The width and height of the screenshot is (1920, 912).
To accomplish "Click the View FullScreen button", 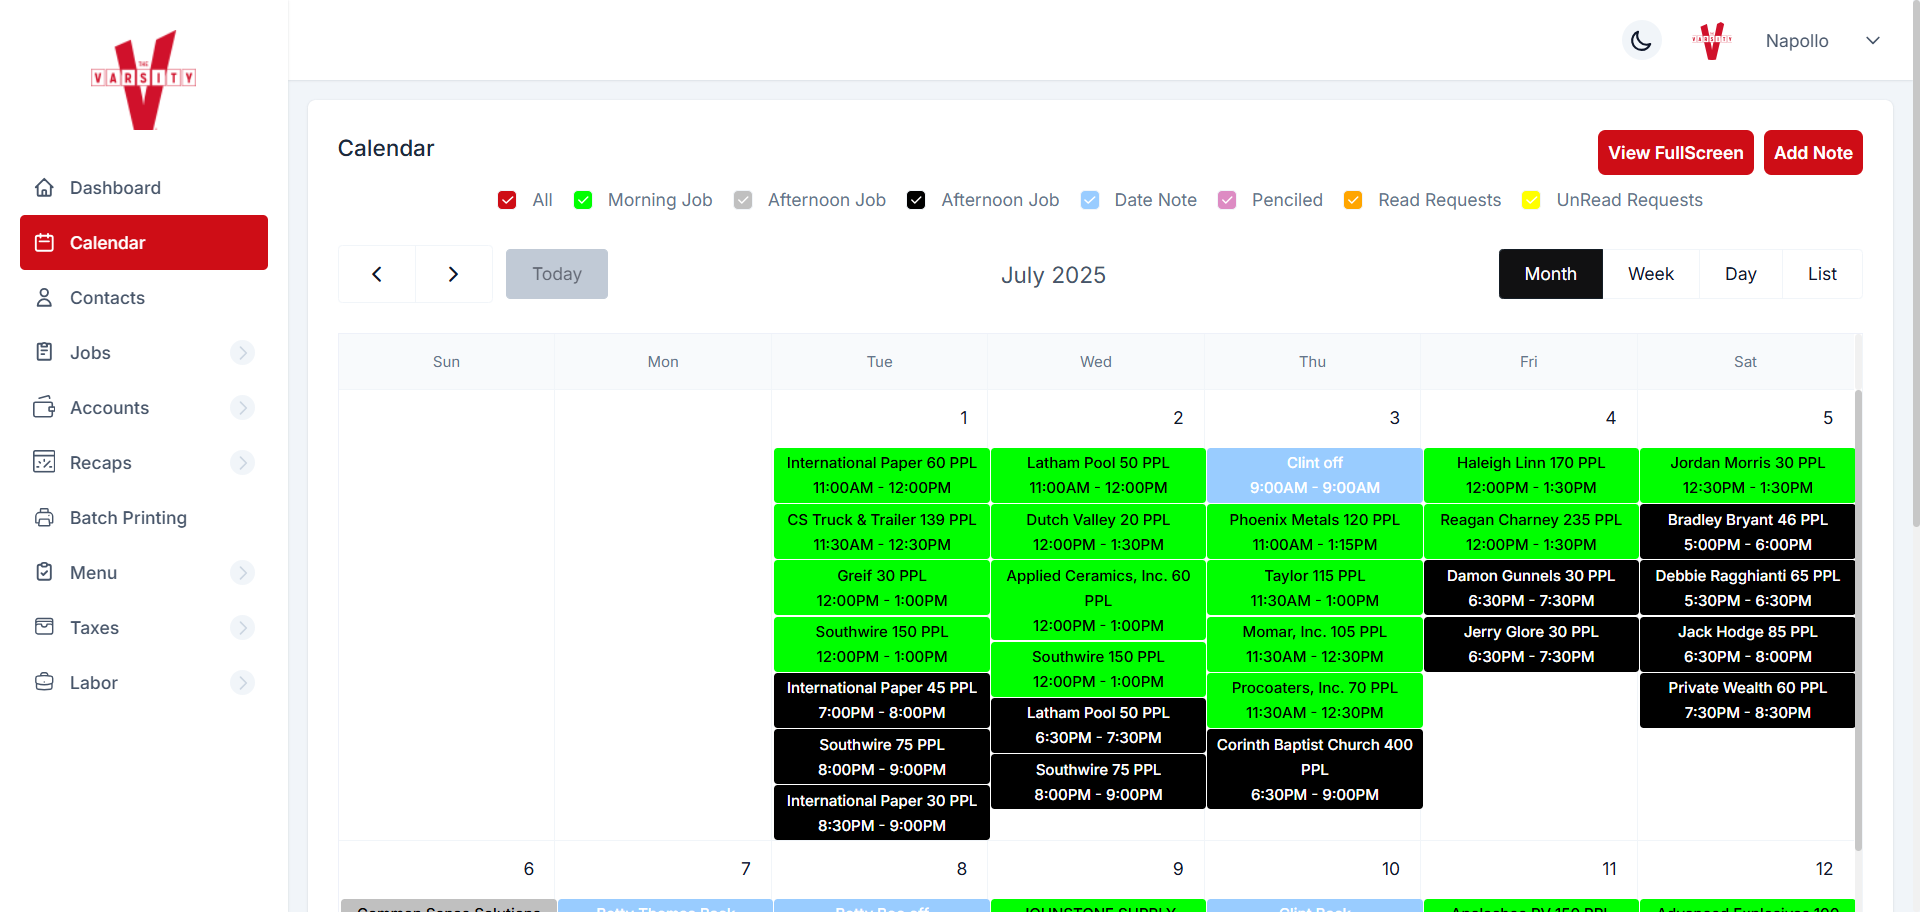I will point(1675,153).
